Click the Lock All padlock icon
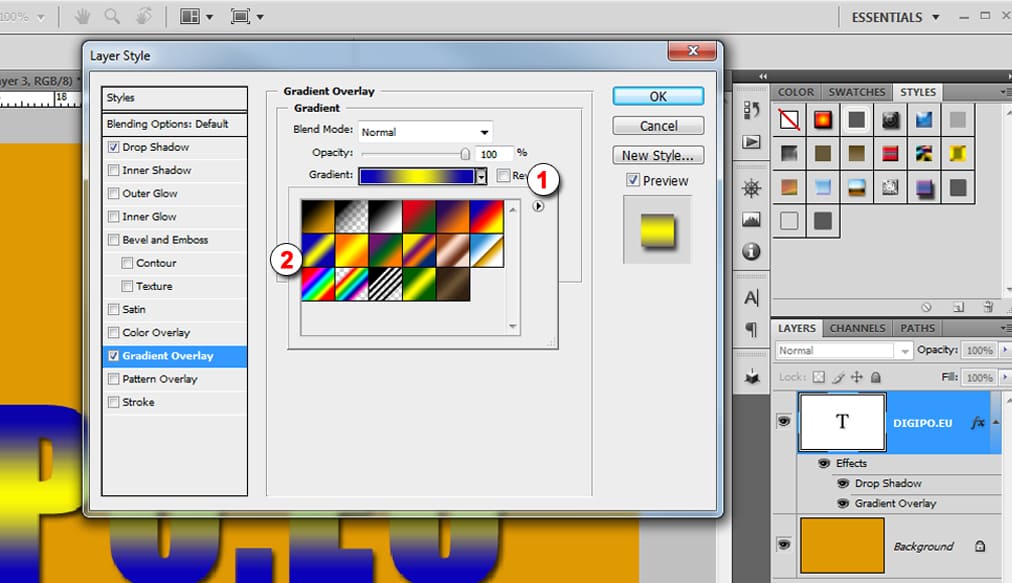Screen dimensions: 1012x583 click(876, 378)
